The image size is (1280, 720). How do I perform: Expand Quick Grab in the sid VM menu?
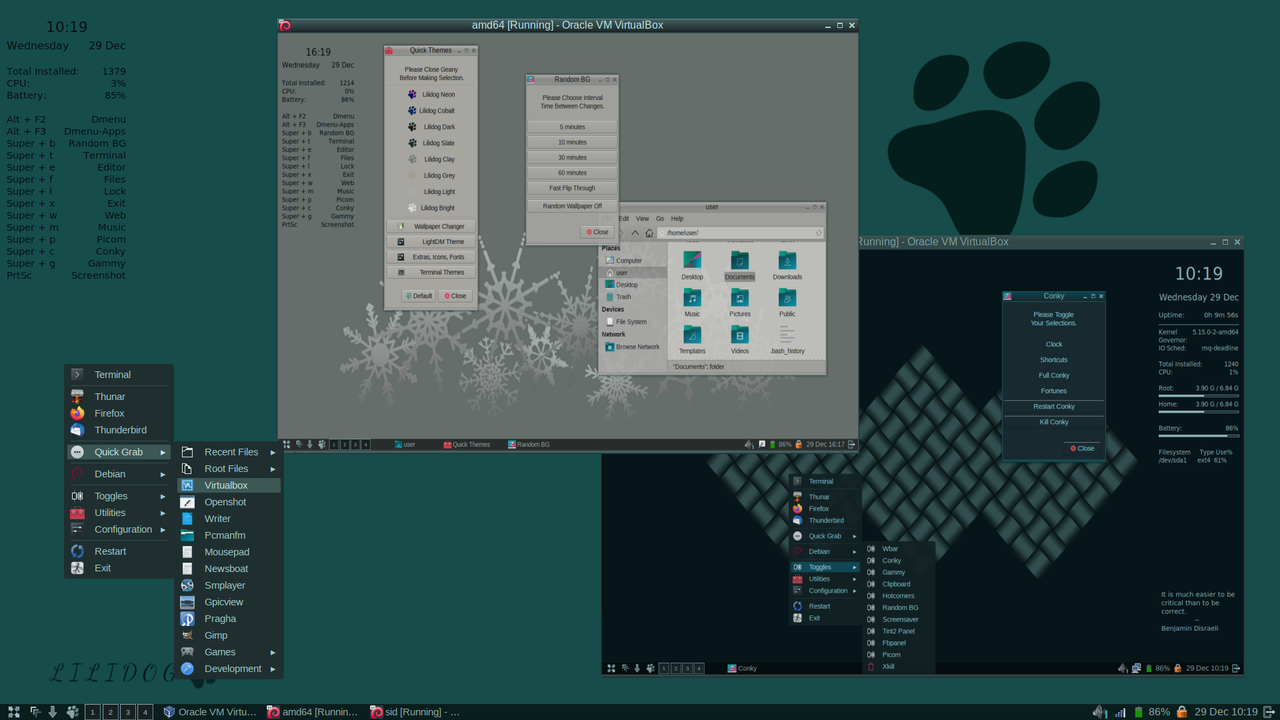click(x=825, y=536)
